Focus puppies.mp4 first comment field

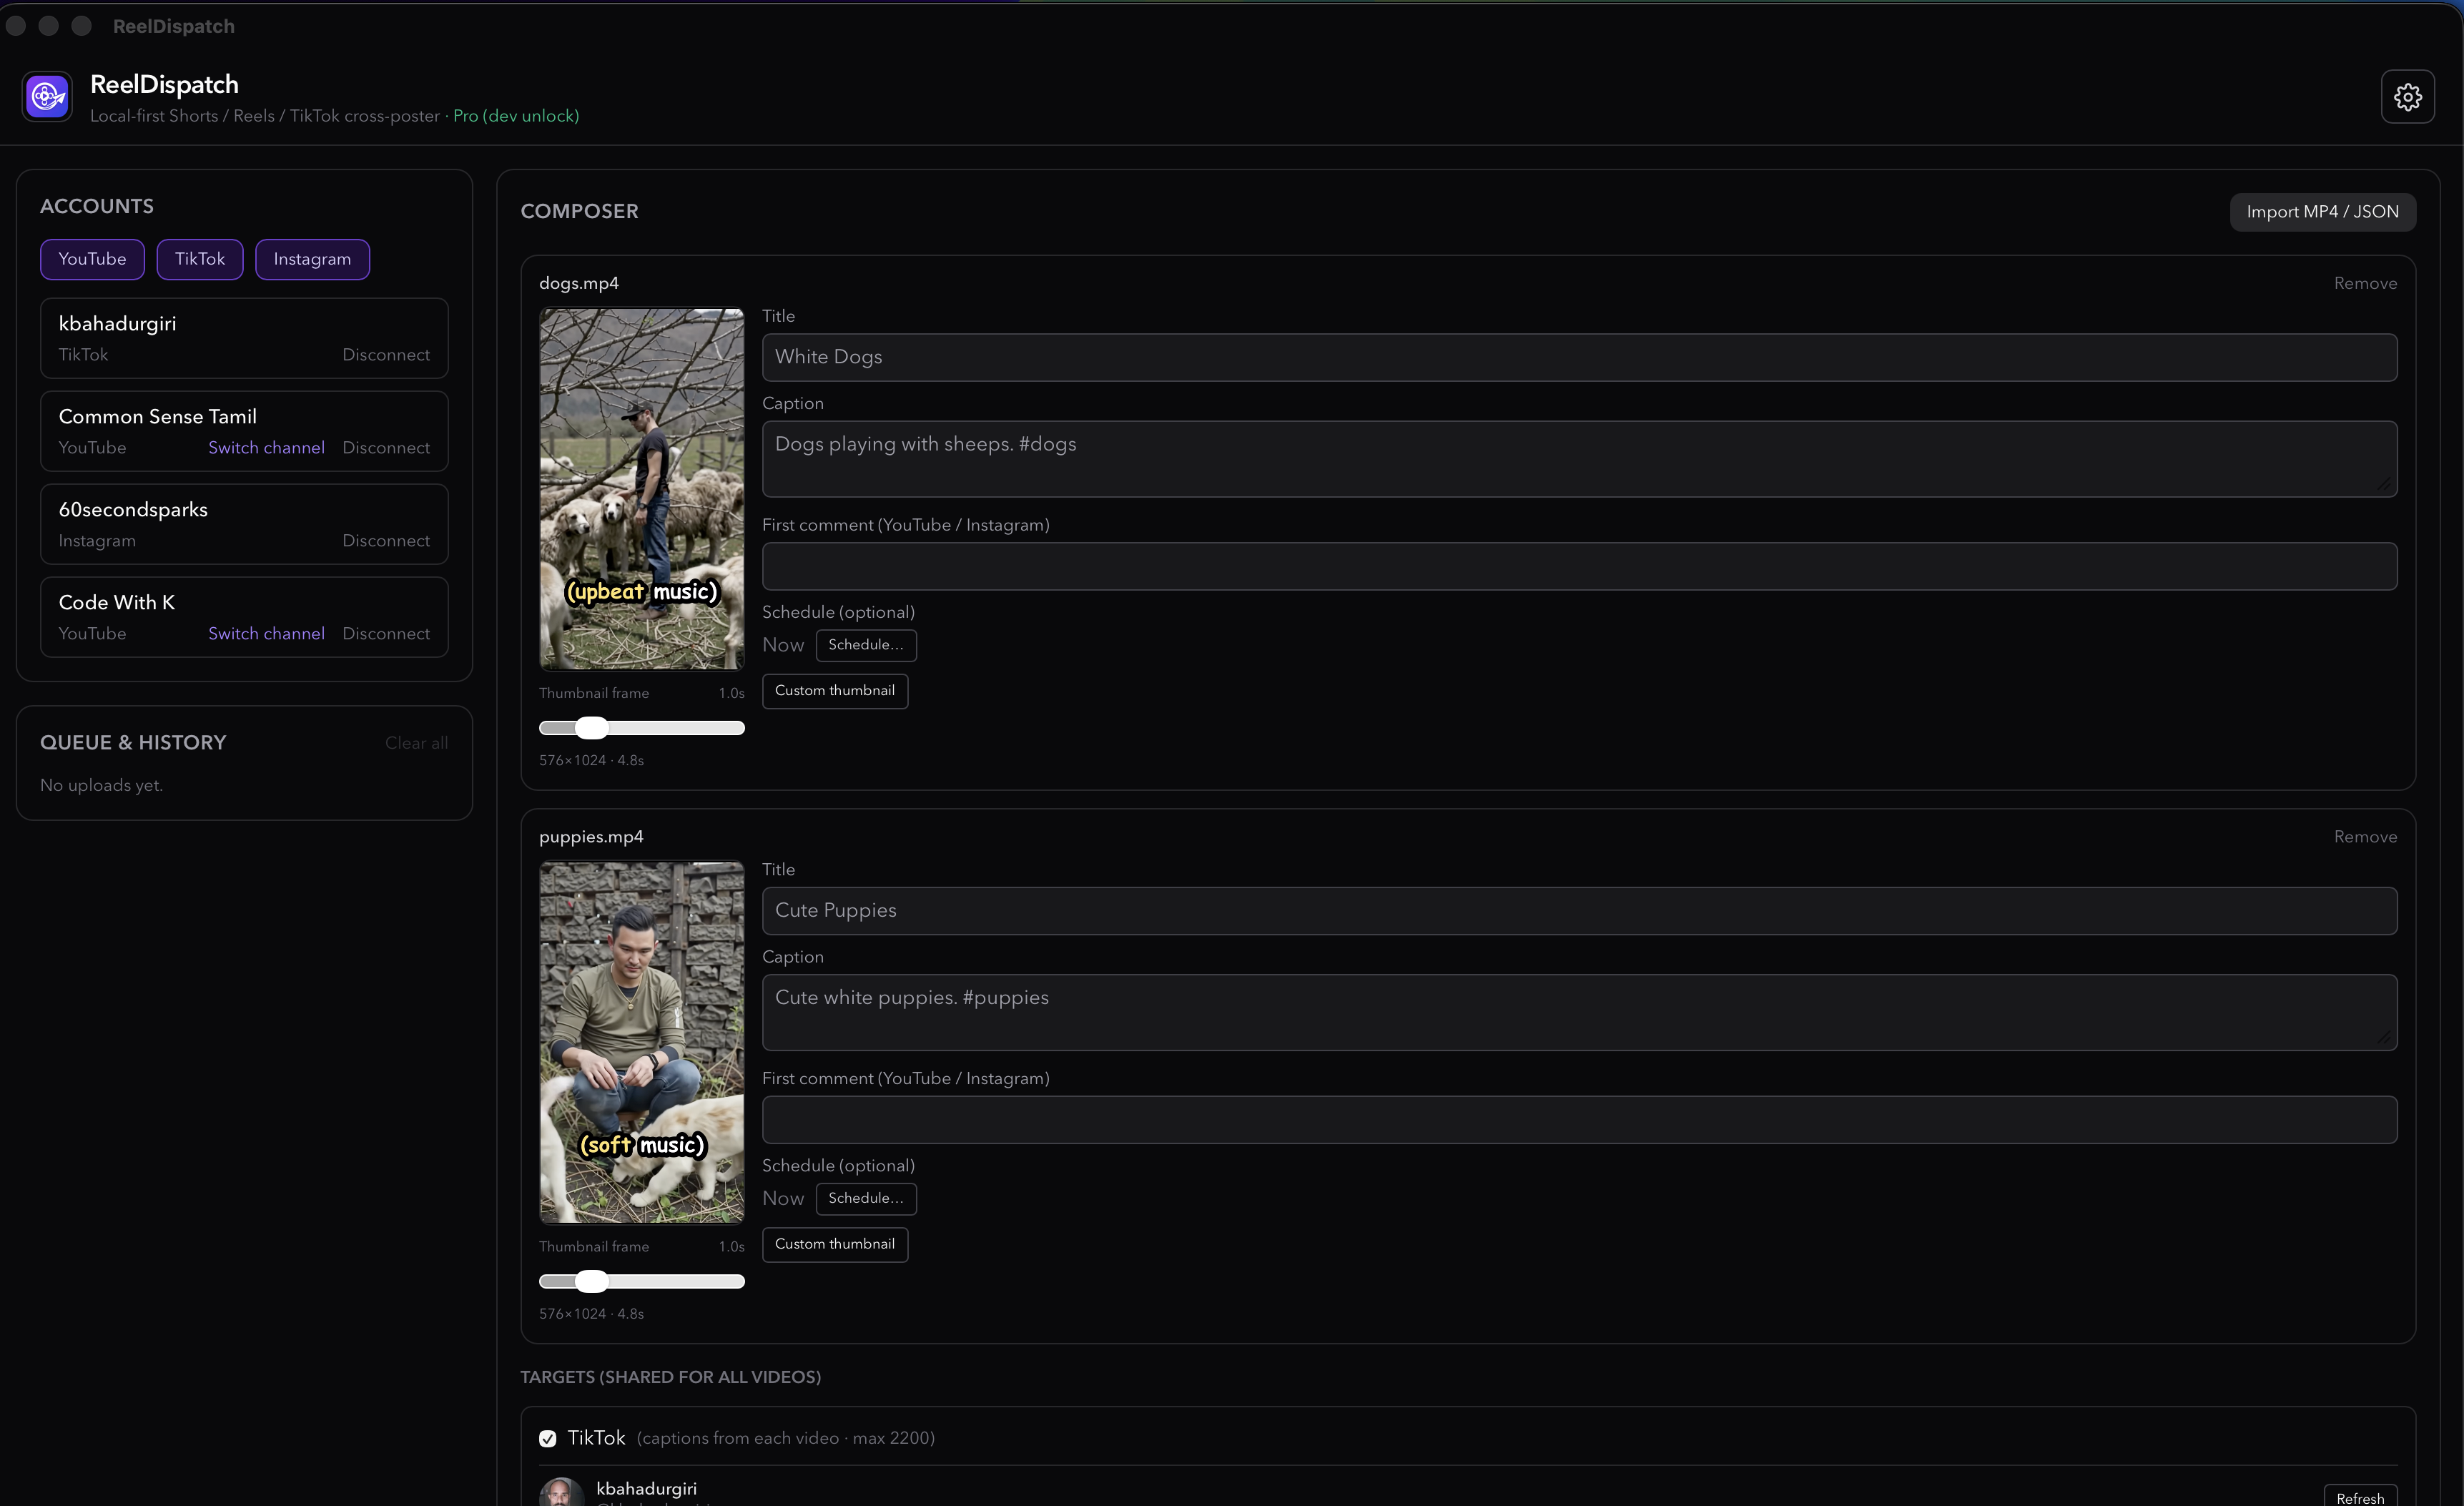[1579, 1120]
